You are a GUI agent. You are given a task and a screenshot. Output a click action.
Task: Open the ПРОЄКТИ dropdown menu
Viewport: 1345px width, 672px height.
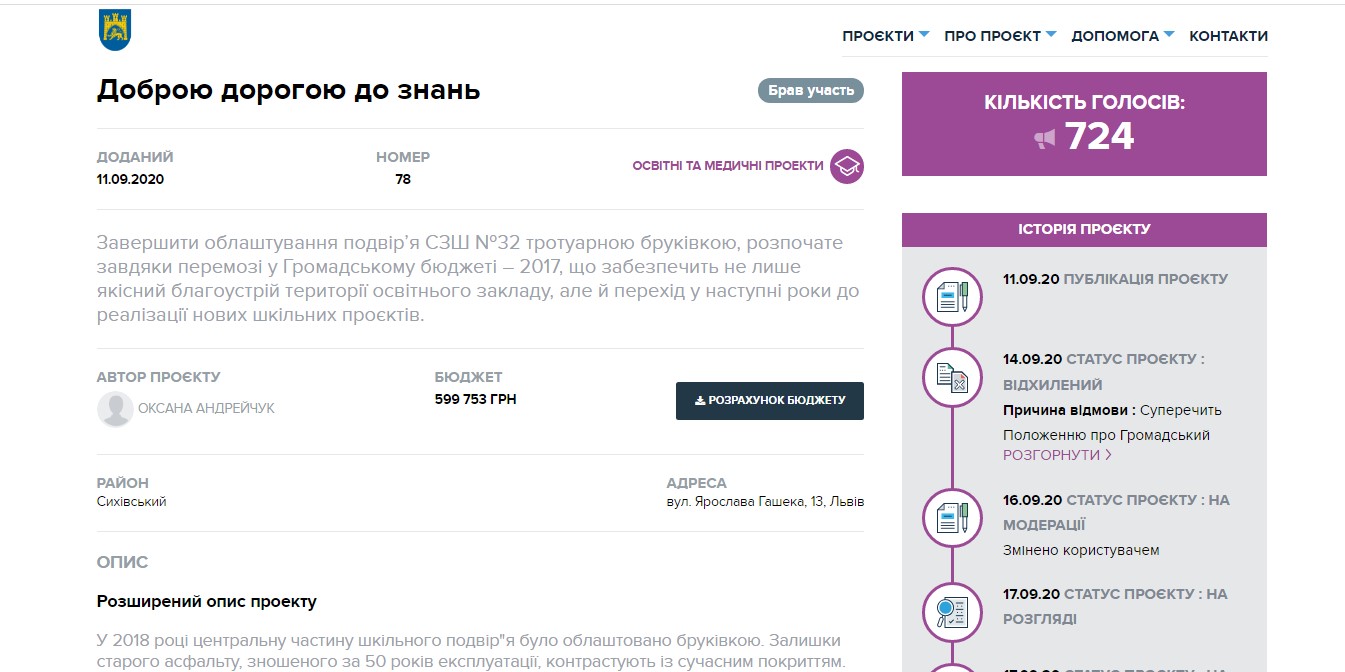coord(885,36)
